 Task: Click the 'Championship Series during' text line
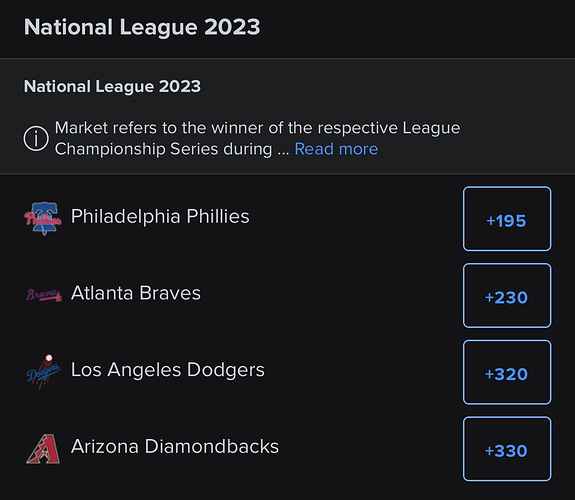point(164,149)
